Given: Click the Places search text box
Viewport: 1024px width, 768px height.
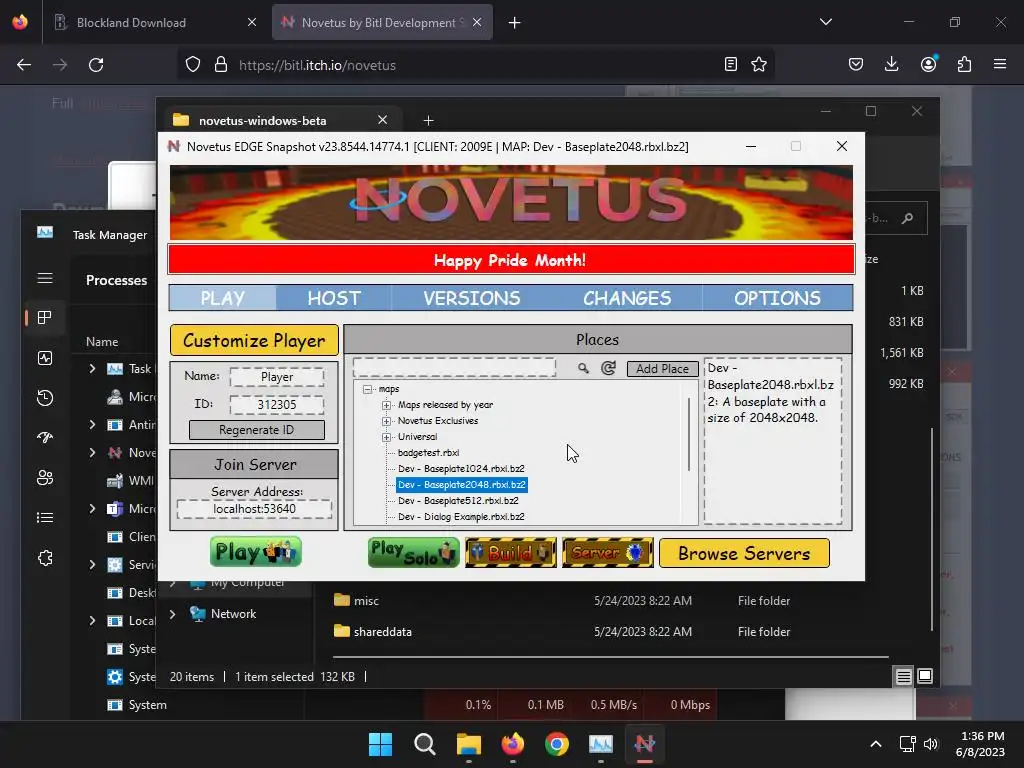Looking at the screenshot, I should tap(455, 367).
